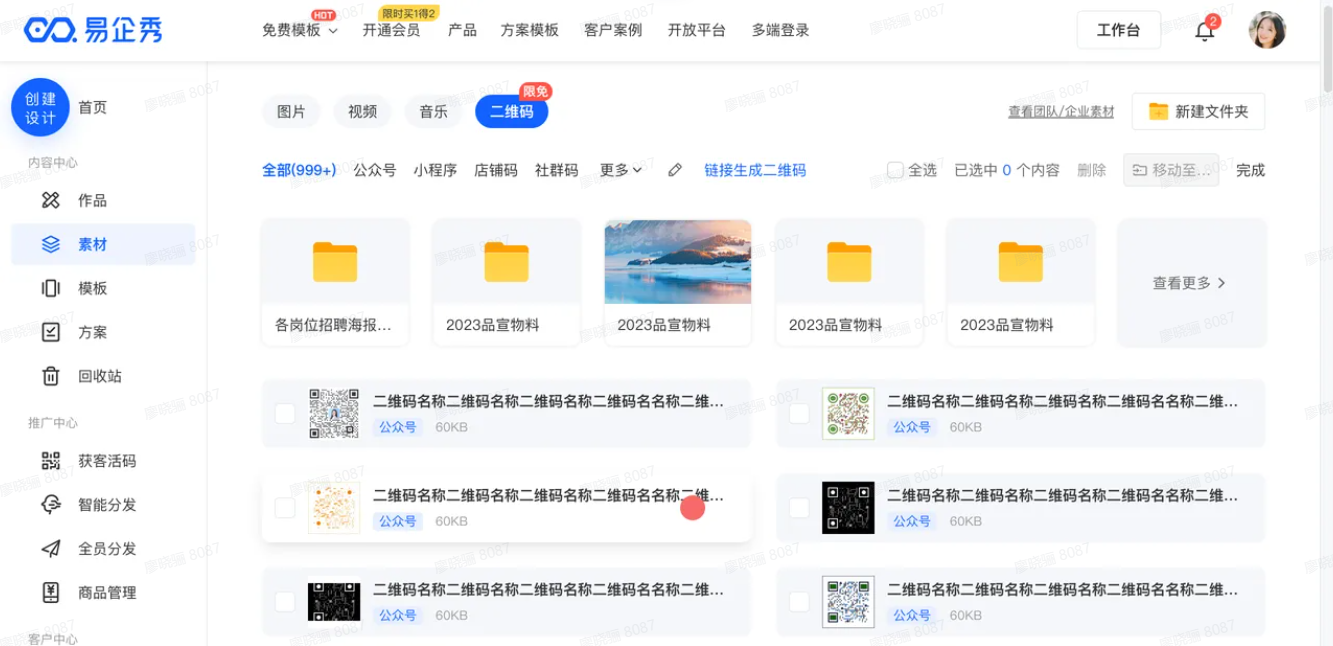Click the green-cornered QR code thumbnail
Screen dimensions: 1333x646
pyautogui.click(x=848, y=413)
